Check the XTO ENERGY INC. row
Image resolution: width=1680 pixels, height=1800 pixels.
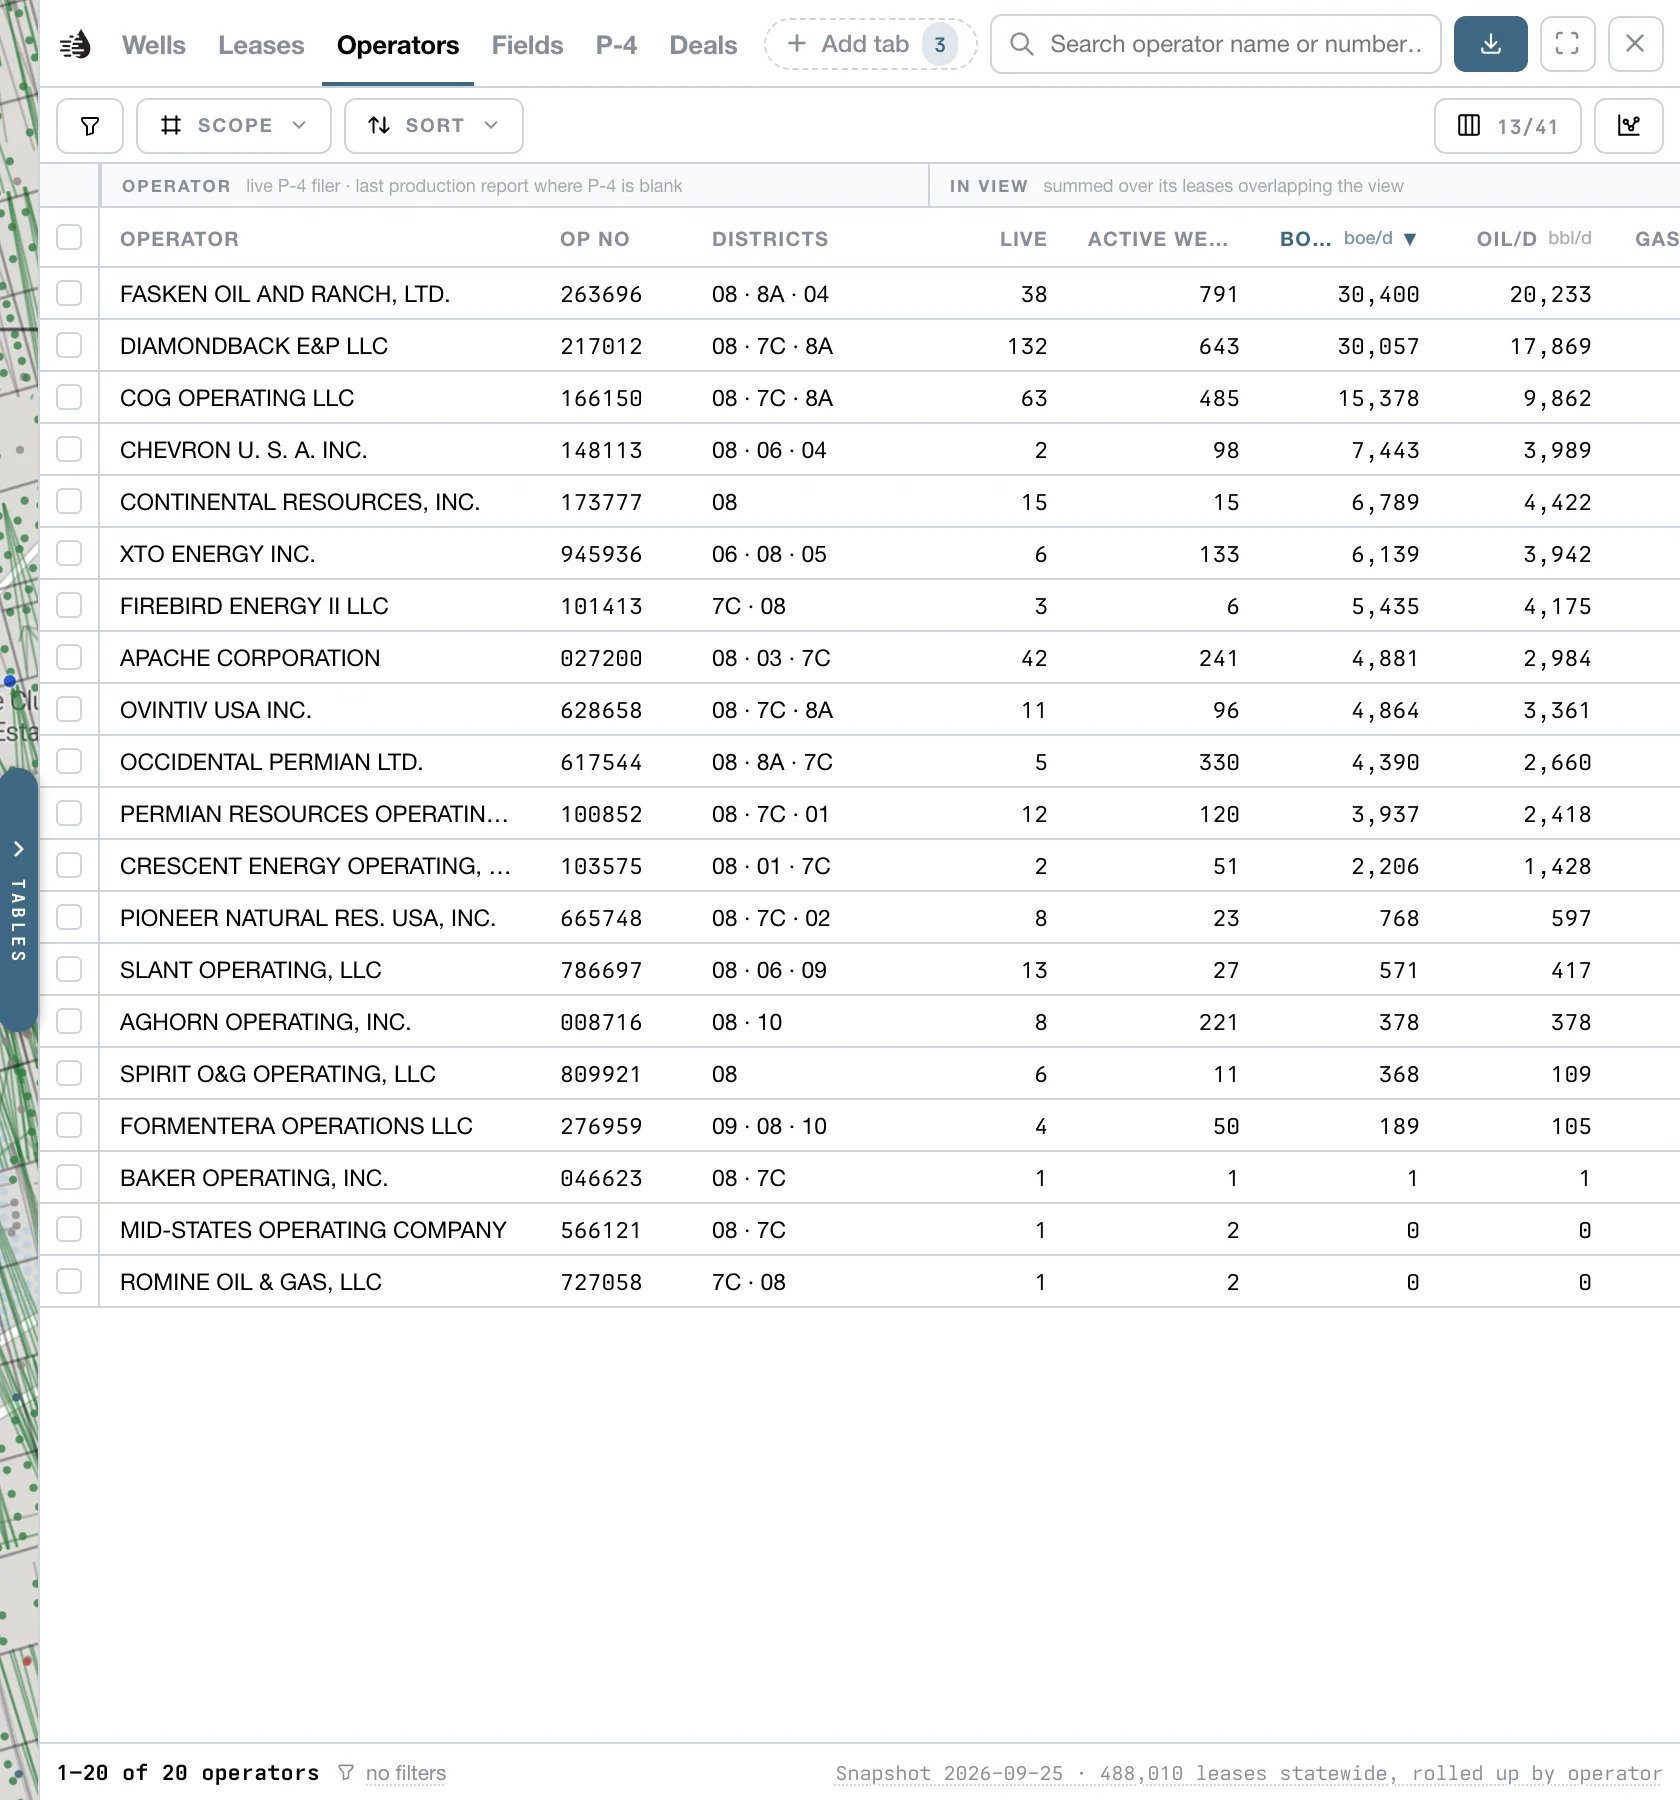(x=69, y=554)
